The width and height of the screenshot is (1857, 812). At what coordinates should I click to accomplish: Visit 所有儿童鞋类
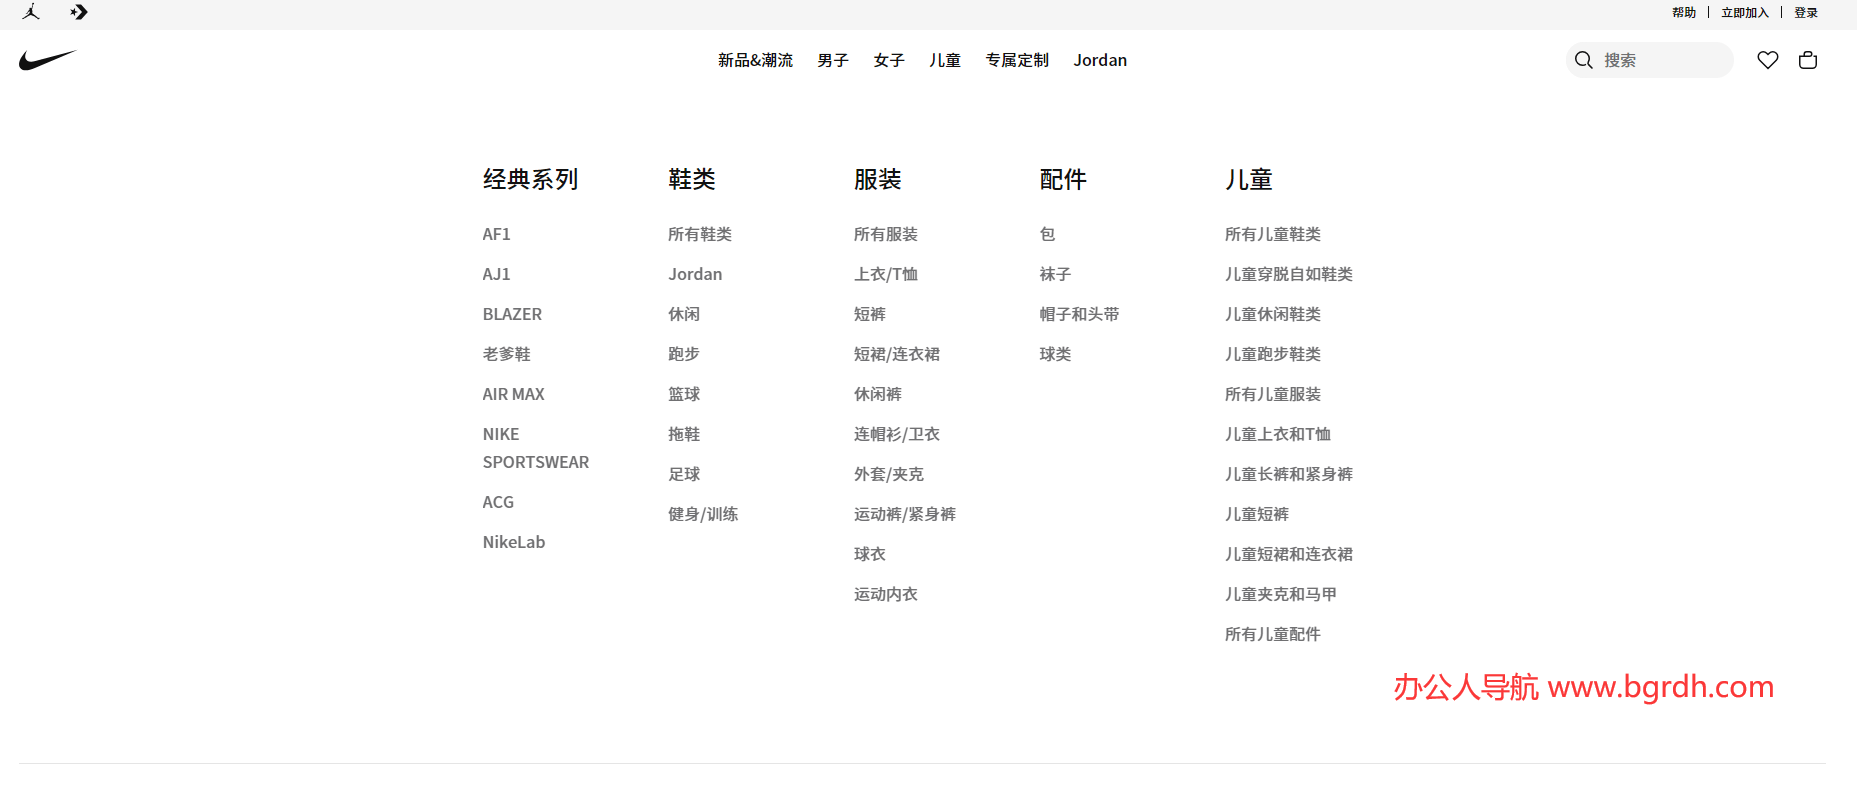[1273, 234]
